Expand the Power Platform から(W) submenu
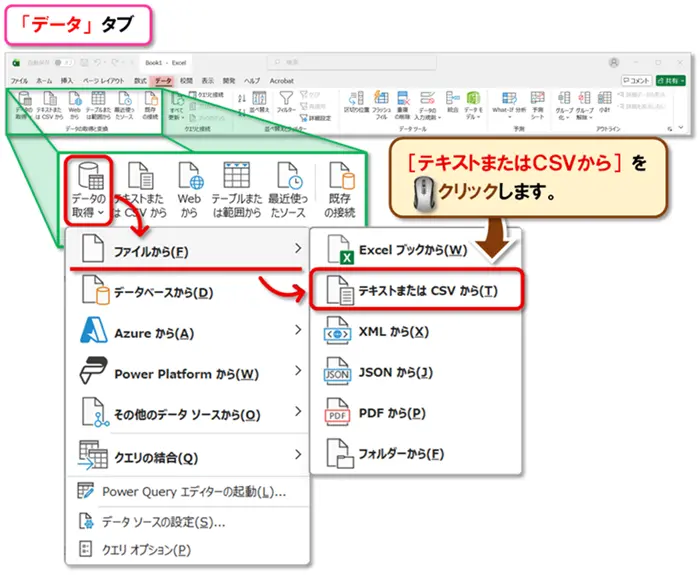700x575 pixels. point(188,373)
